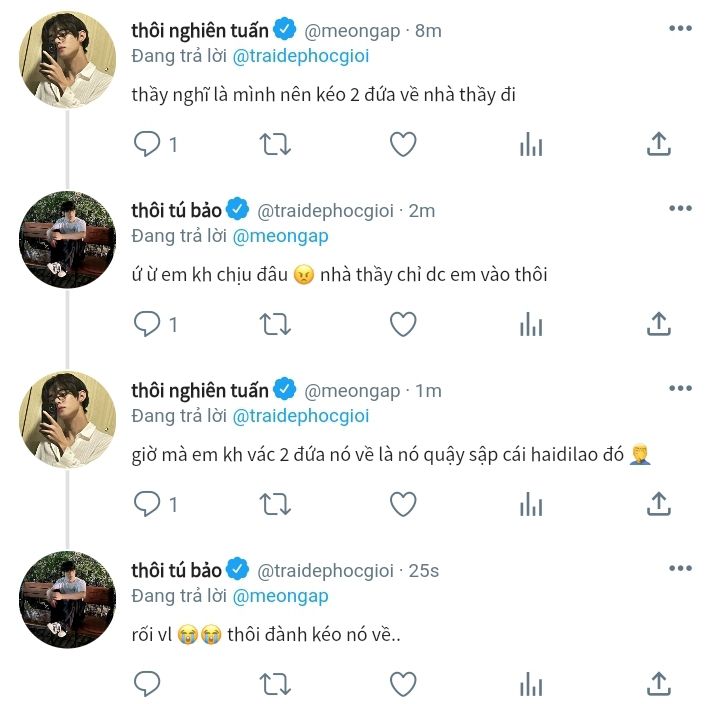Reply to the 2m tweet by thôi tú bảo
Viewport: 720px width, 704px height.
148,324
